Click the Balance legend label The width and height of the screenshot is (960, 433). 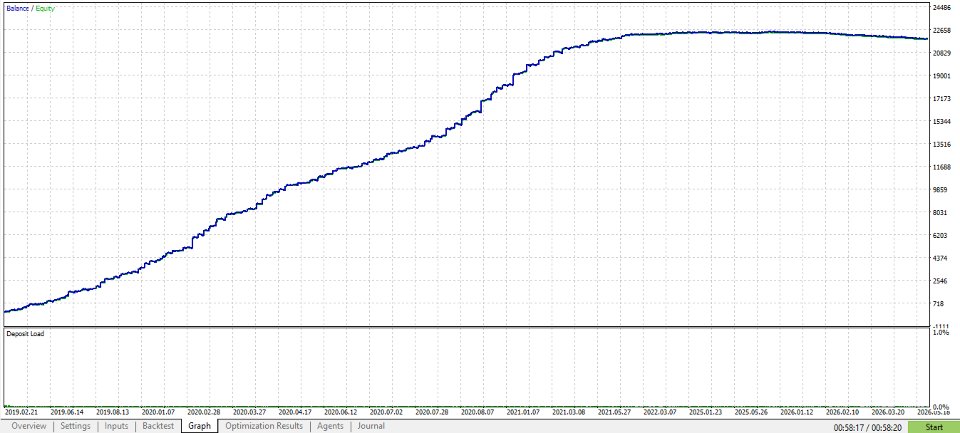coord(17,9)
